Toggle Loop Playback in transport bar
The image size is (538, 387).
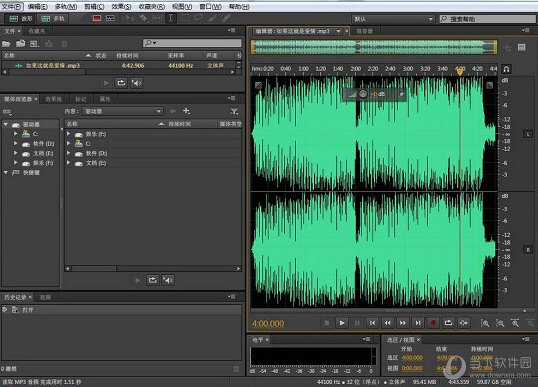tap(448, 323)
